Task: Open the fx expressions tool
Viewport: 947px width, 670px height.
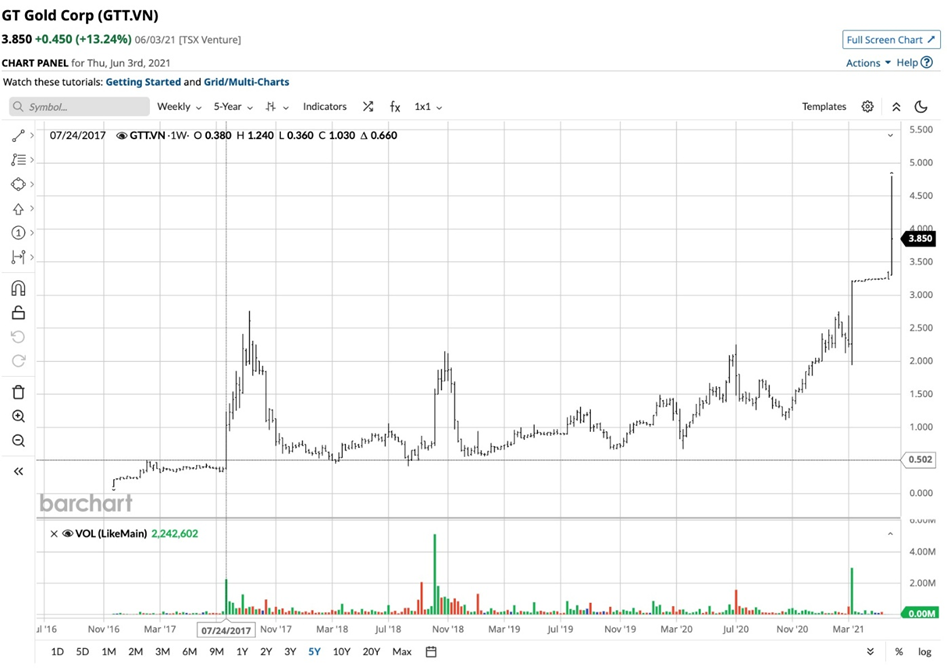Action: pyautogui.click(x=395, y=107)
